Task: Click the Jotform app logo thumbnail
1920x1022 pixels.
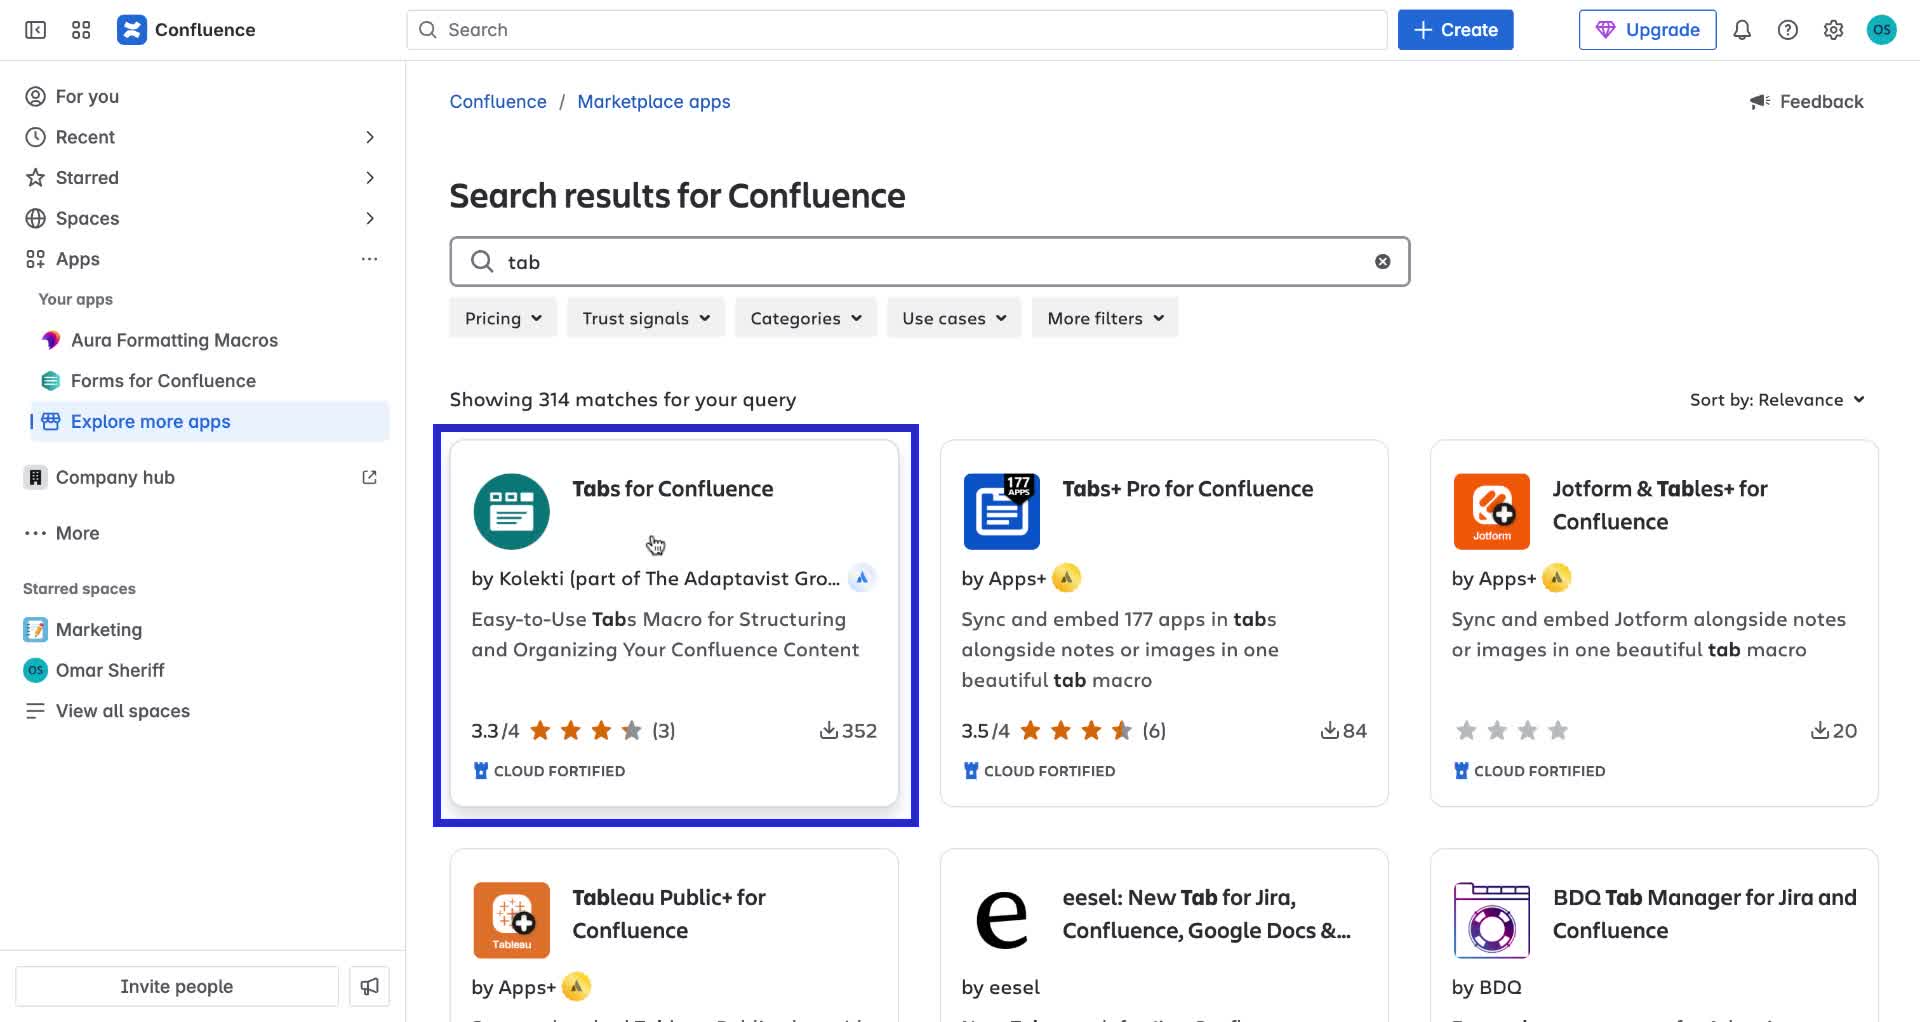Action: click(1491, 511)
